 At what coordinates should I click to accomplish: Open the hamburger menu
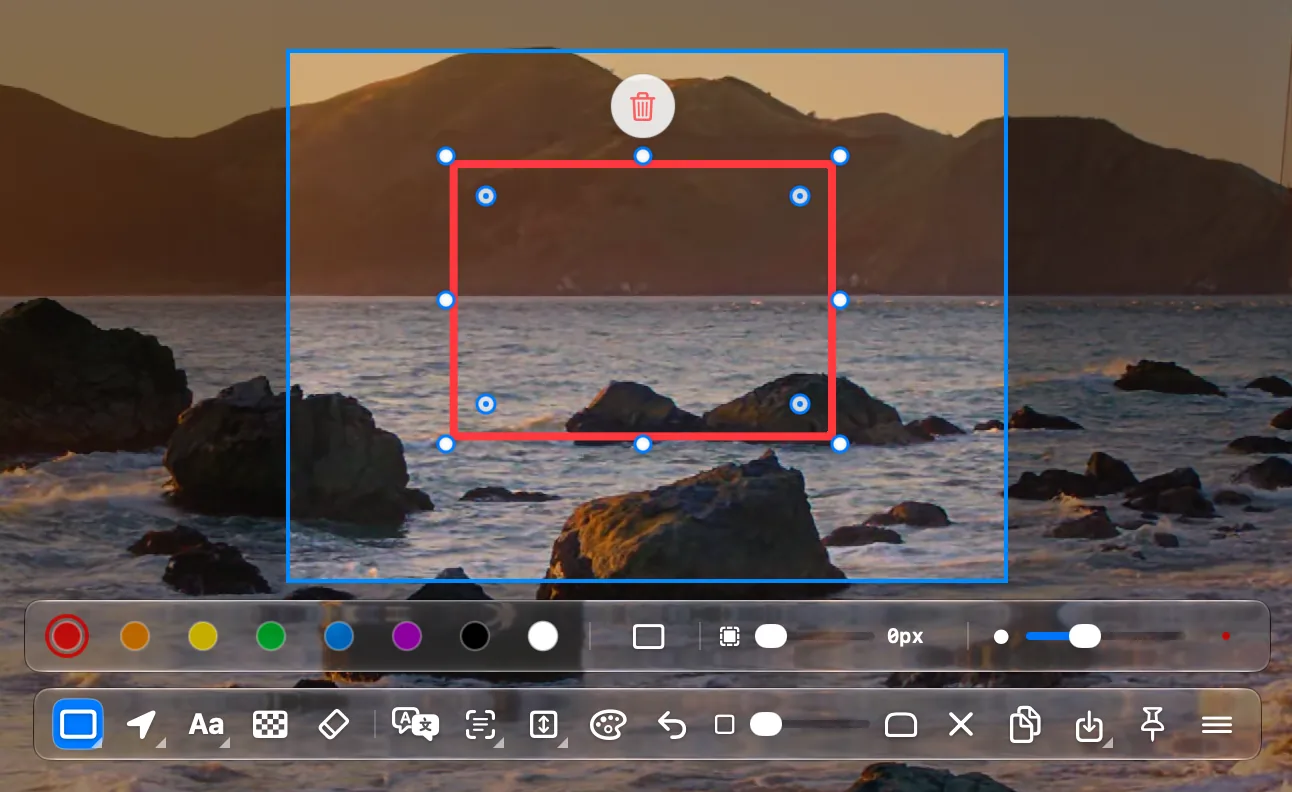(1217, 725)
